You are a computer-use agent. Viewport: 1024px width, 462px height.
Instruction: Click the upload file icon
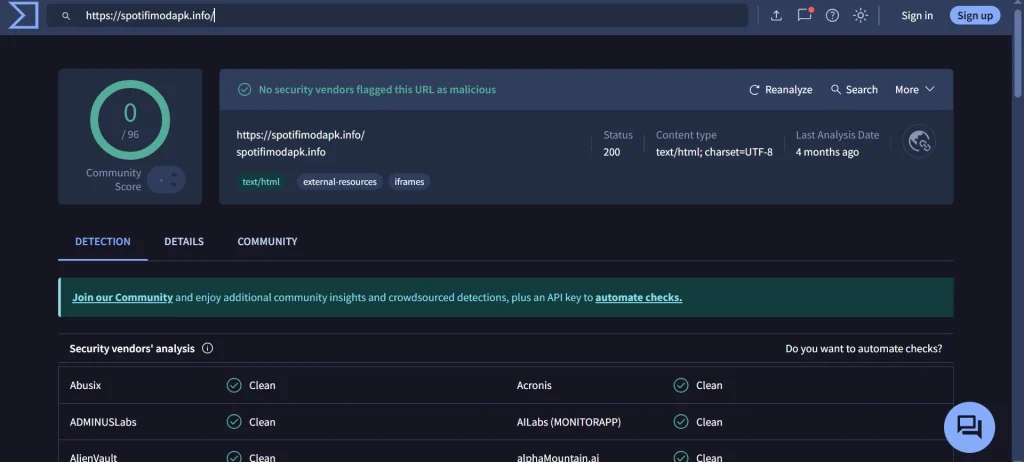[x=776, y=16]
